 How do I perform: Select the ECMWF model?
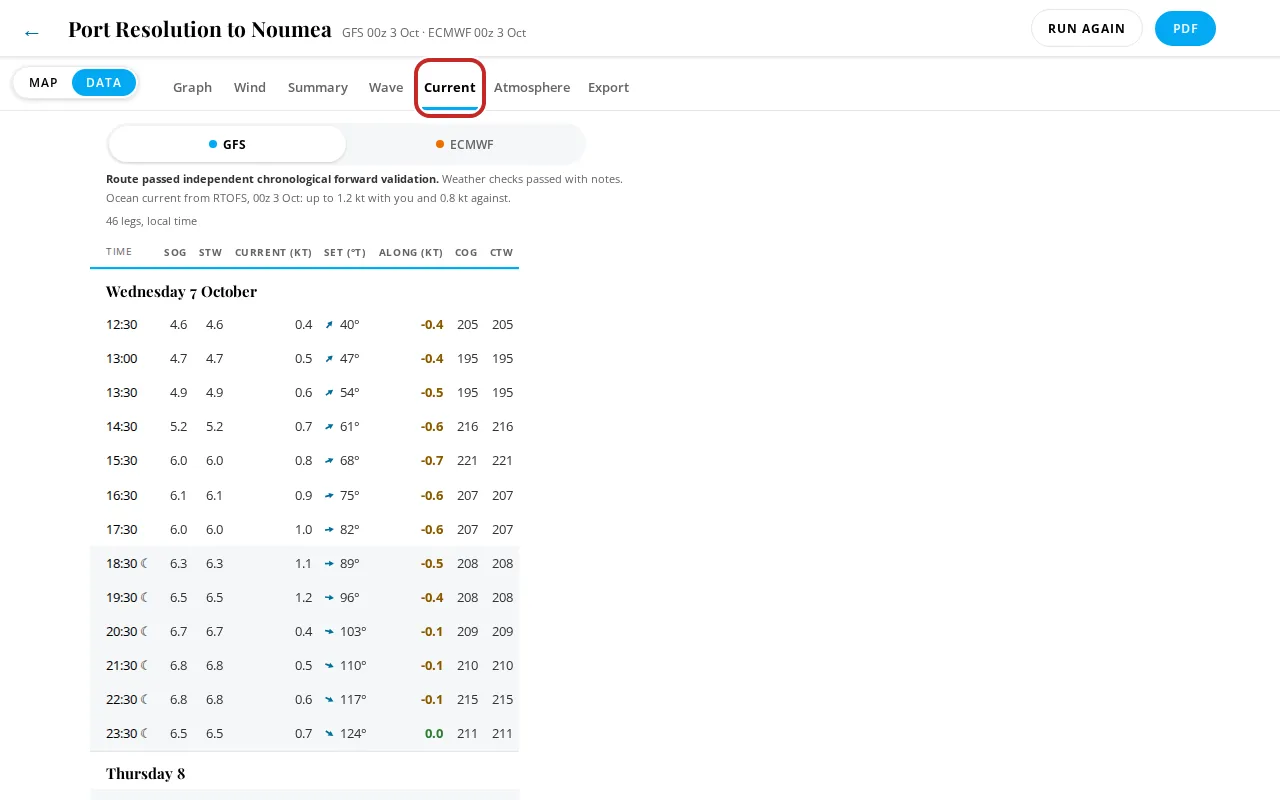click(x=465, y=144)
